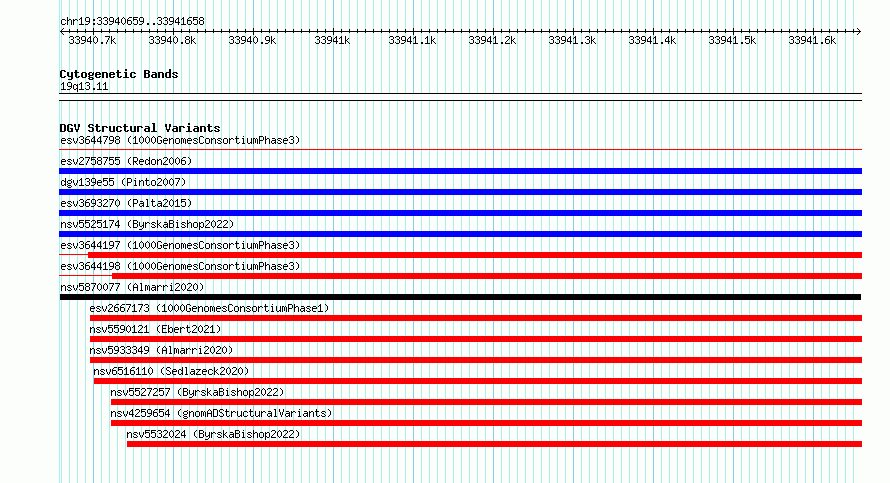Click the 33941.6k ruler tick label

(x=812, y=40)
